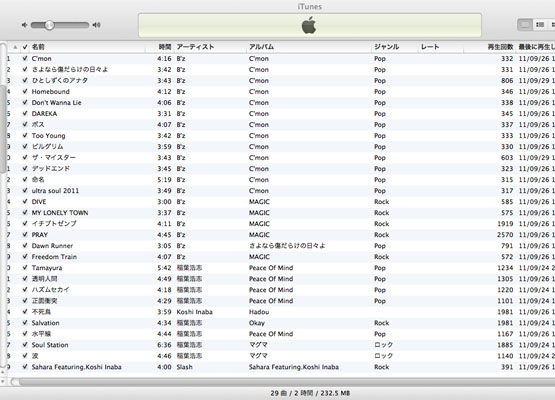
Task: Click play count 806
Action: pos(507,80)
